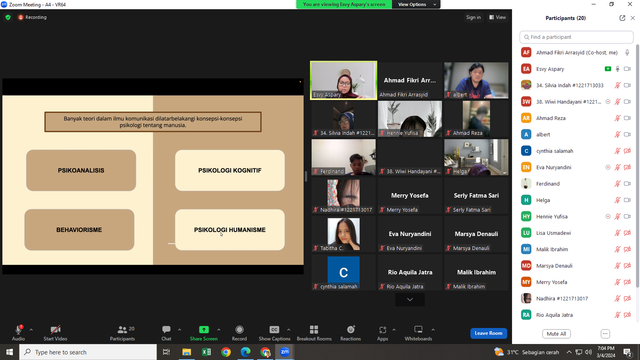Select albert video tile
The height and width of the screenshot is (360, 640).
[476, 80]
